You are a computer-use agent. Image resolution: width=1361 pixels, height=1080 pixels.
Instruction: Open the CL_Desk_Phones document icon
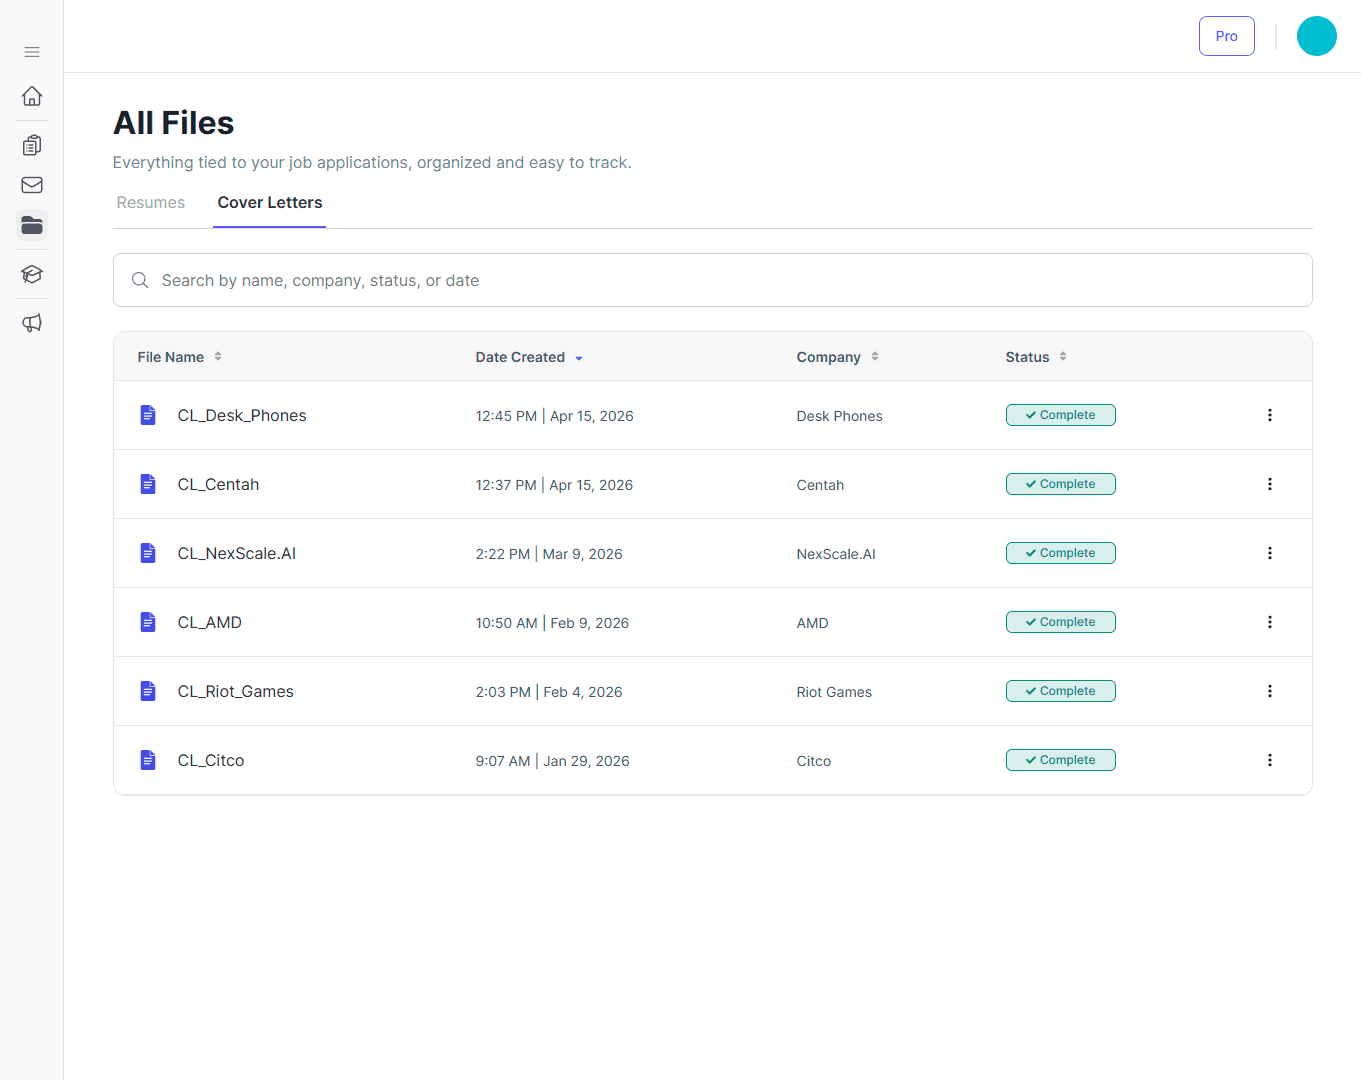[148, 415]
